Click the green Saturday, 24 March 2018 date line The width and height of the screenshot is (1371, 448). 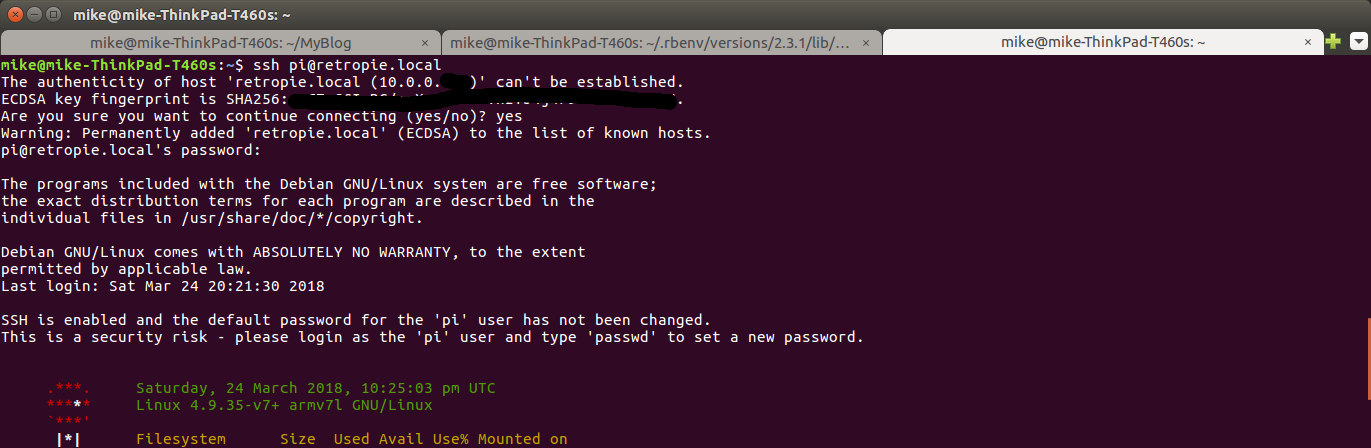(315, 388)
